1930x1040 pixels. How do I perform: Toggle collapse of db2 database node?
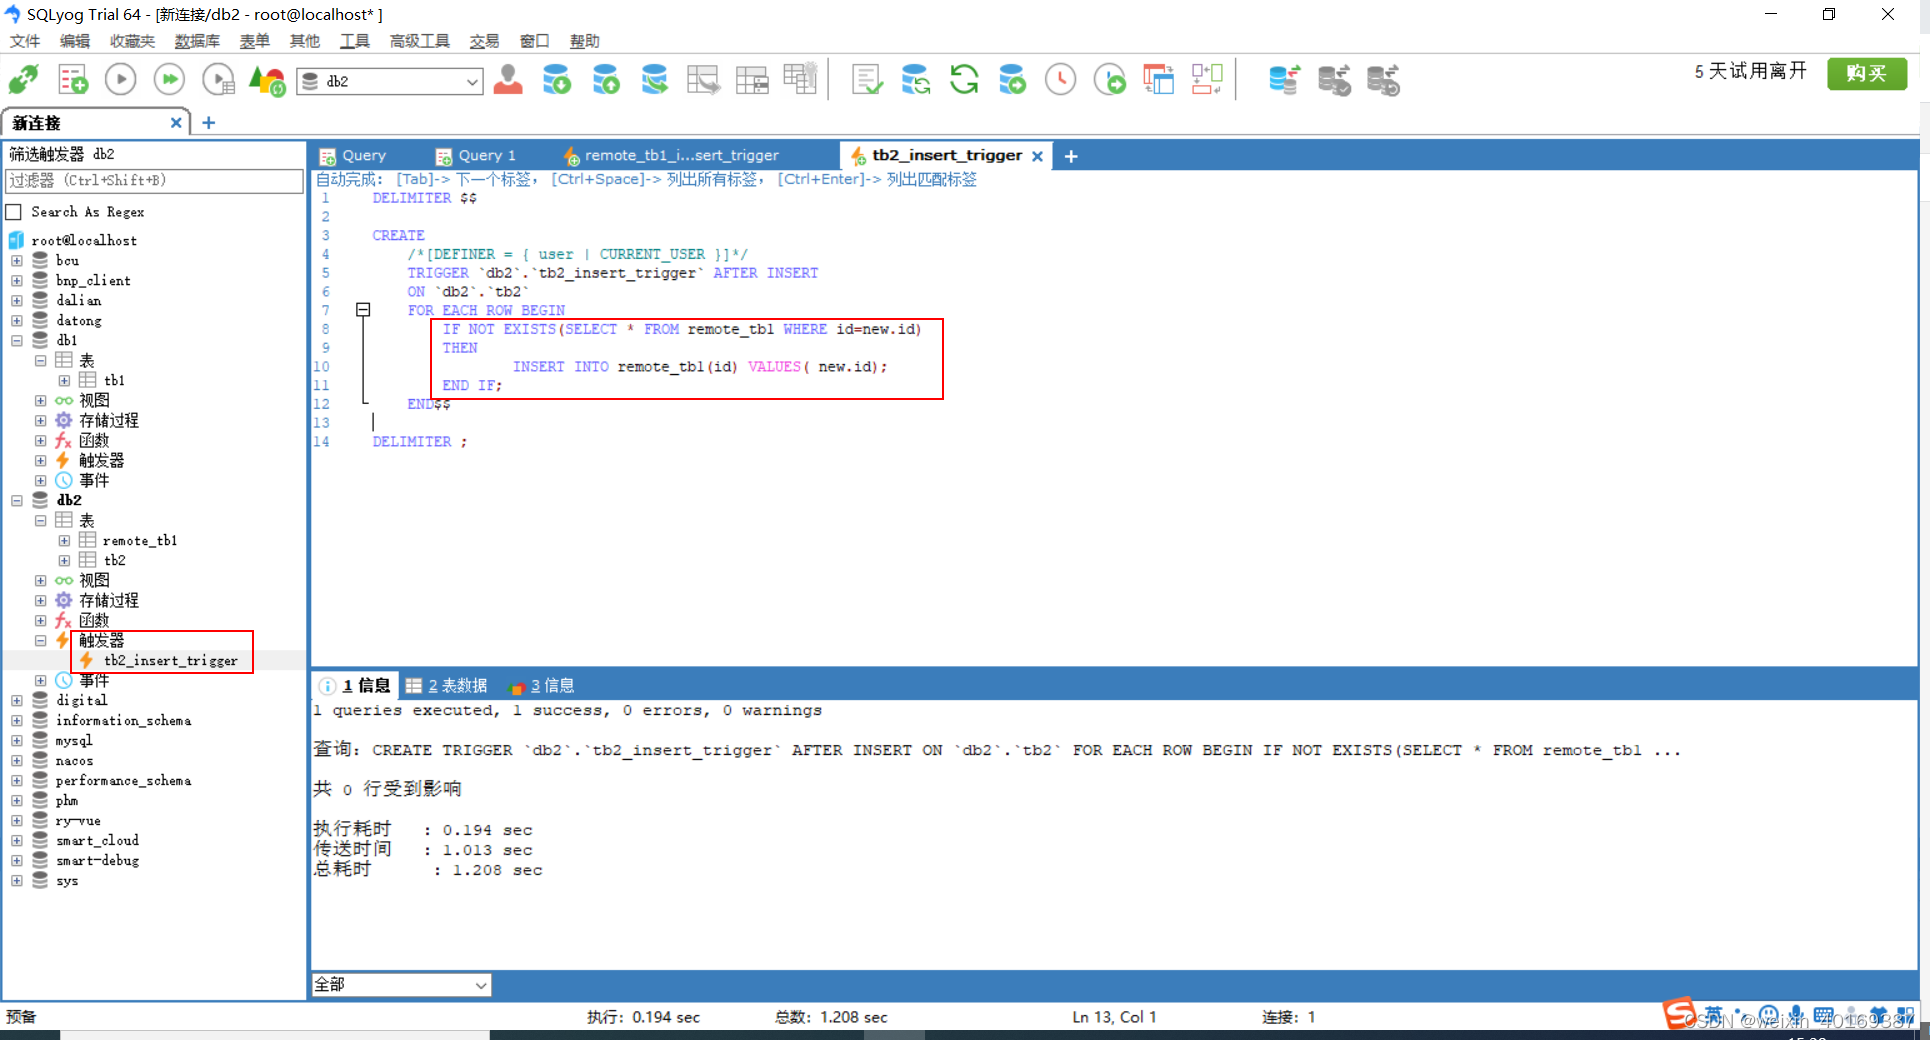coord(16,500)
